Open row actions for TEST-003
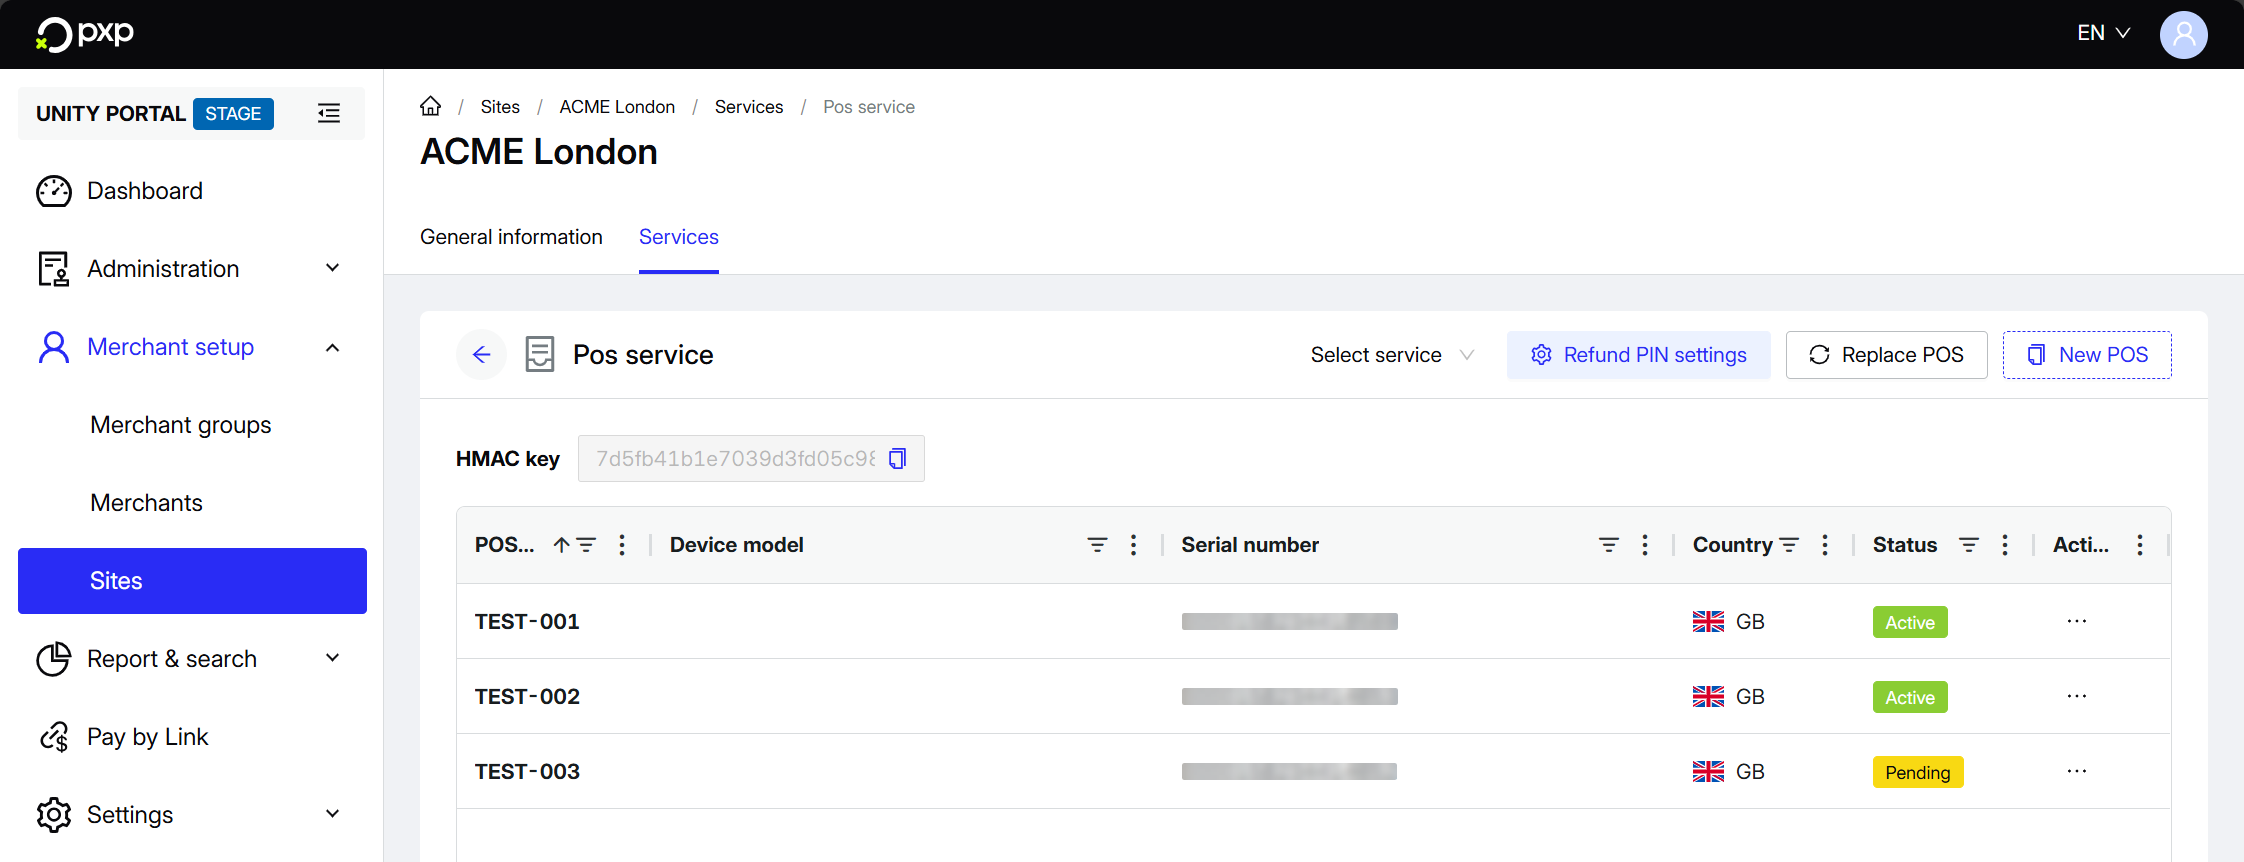The width and height of the screenshot is (2244, 862). tap(2076, 771)
